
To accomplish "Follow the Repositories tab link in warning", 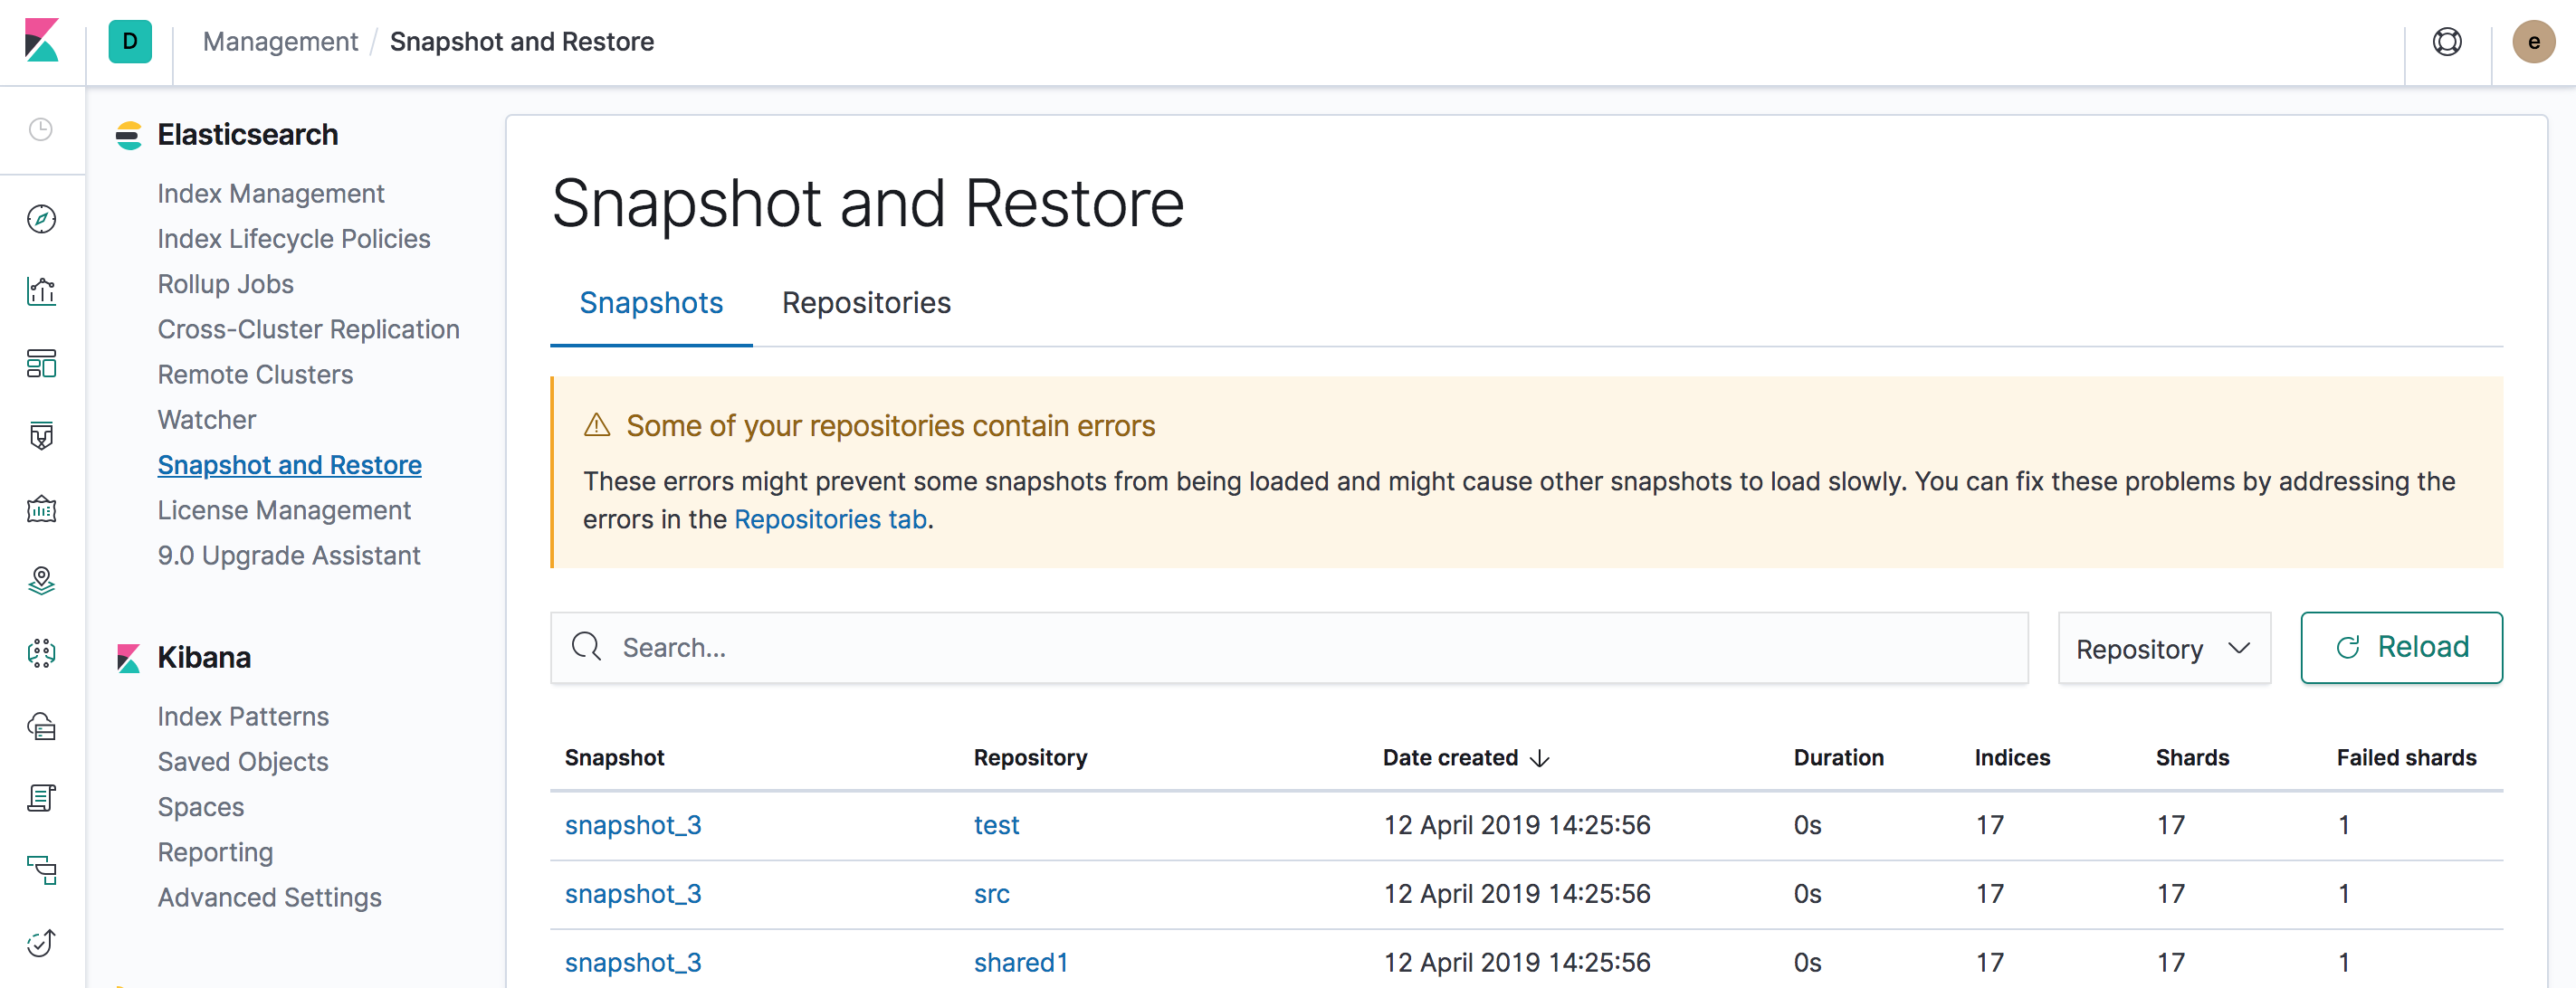I will pos(829,520).
